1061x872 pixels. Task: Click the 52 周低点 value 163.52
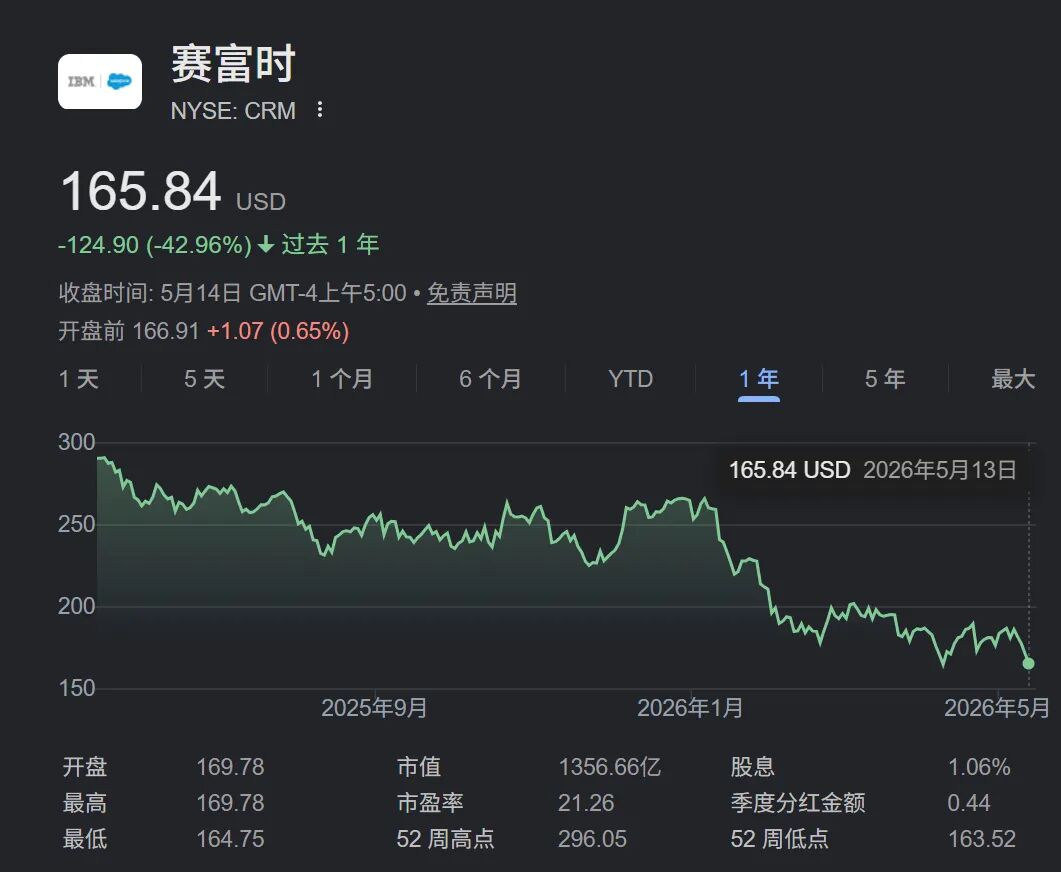click(x=982, y=839)
